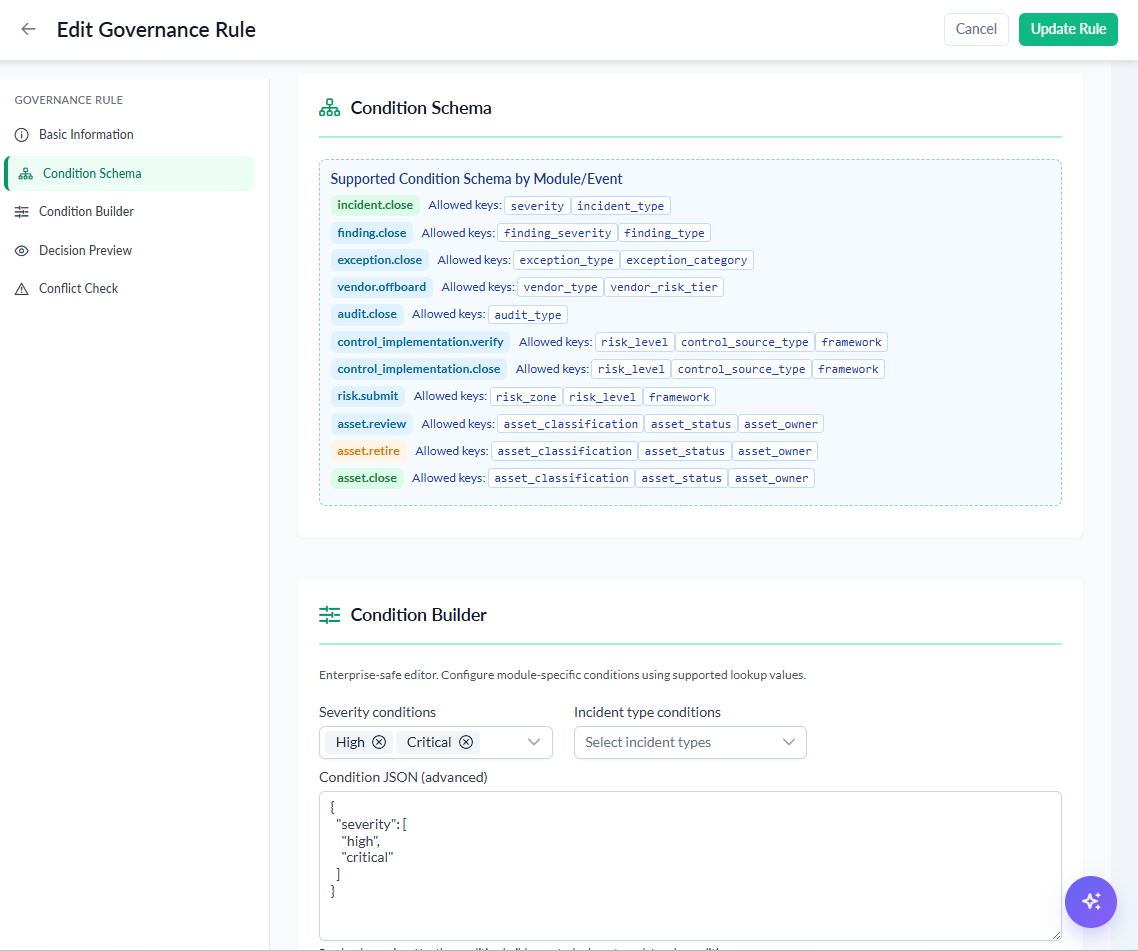The width and height of the screenshot is (1138, 951).
Task: Go to Condition Builder in sidebar
Action: tap(86, 212)
